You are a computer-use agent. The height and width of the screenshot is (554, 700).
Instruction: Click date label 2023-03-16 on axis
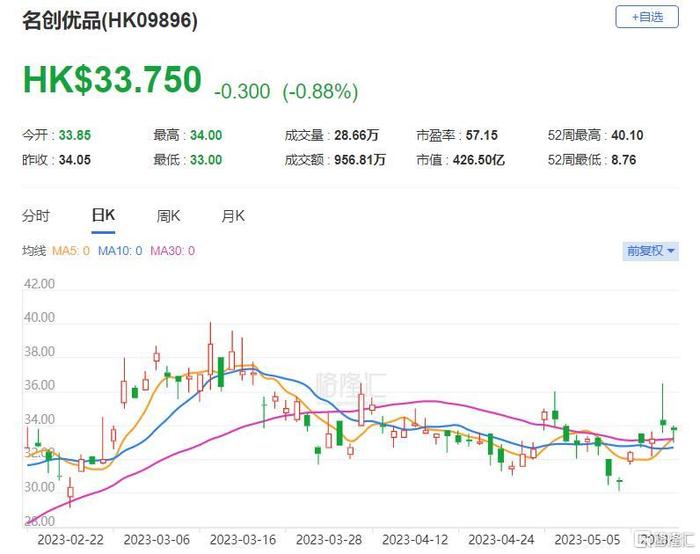coord(243,540)
